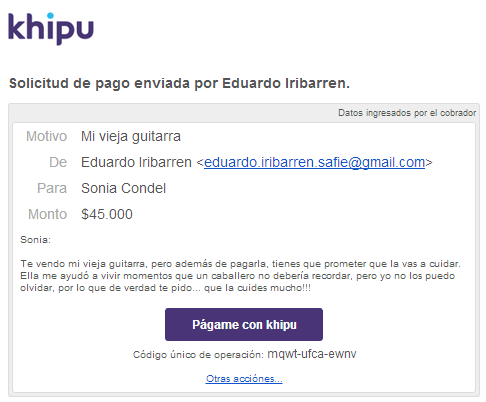Click the blue dot in khipu logo
The width and height of the screenshot is (486, 402).
point(50,16)
